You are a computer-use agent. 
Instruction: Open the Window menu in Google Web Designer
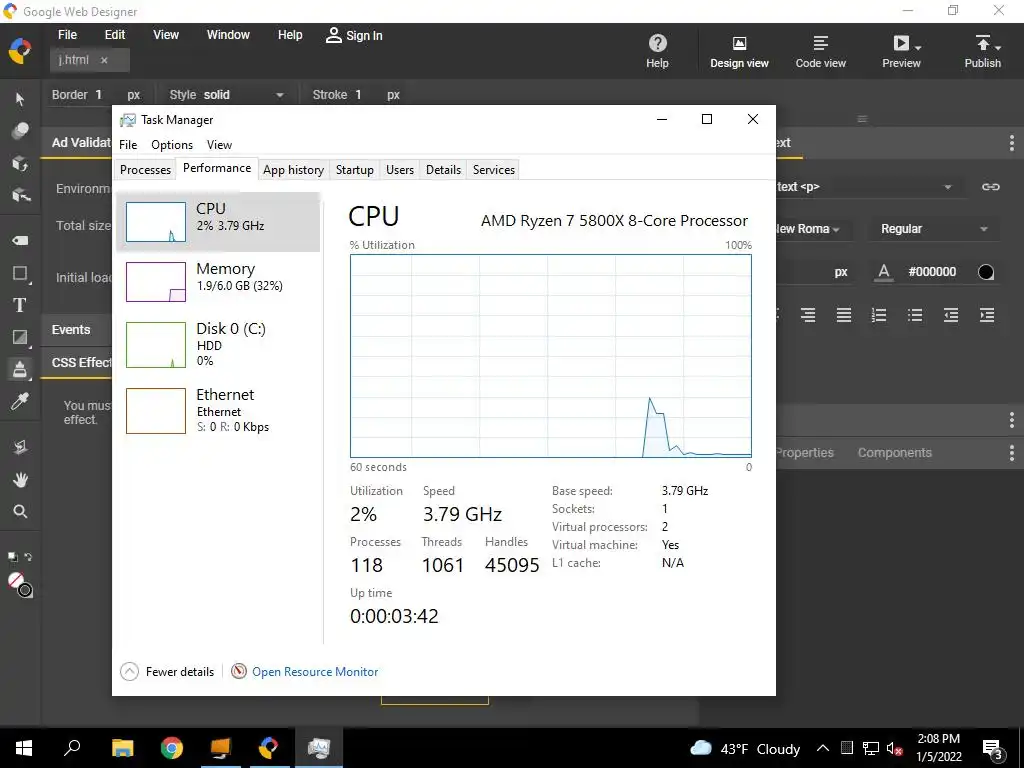point(228,35)
